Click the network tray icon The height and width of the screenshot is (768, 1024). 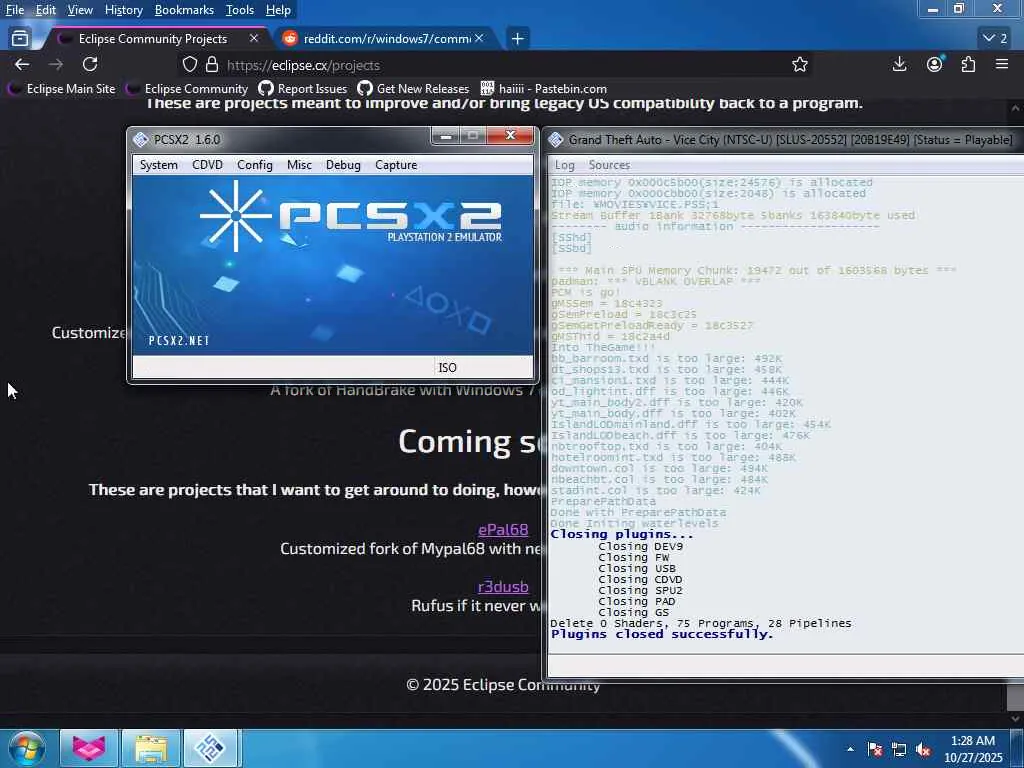(899, 750)
